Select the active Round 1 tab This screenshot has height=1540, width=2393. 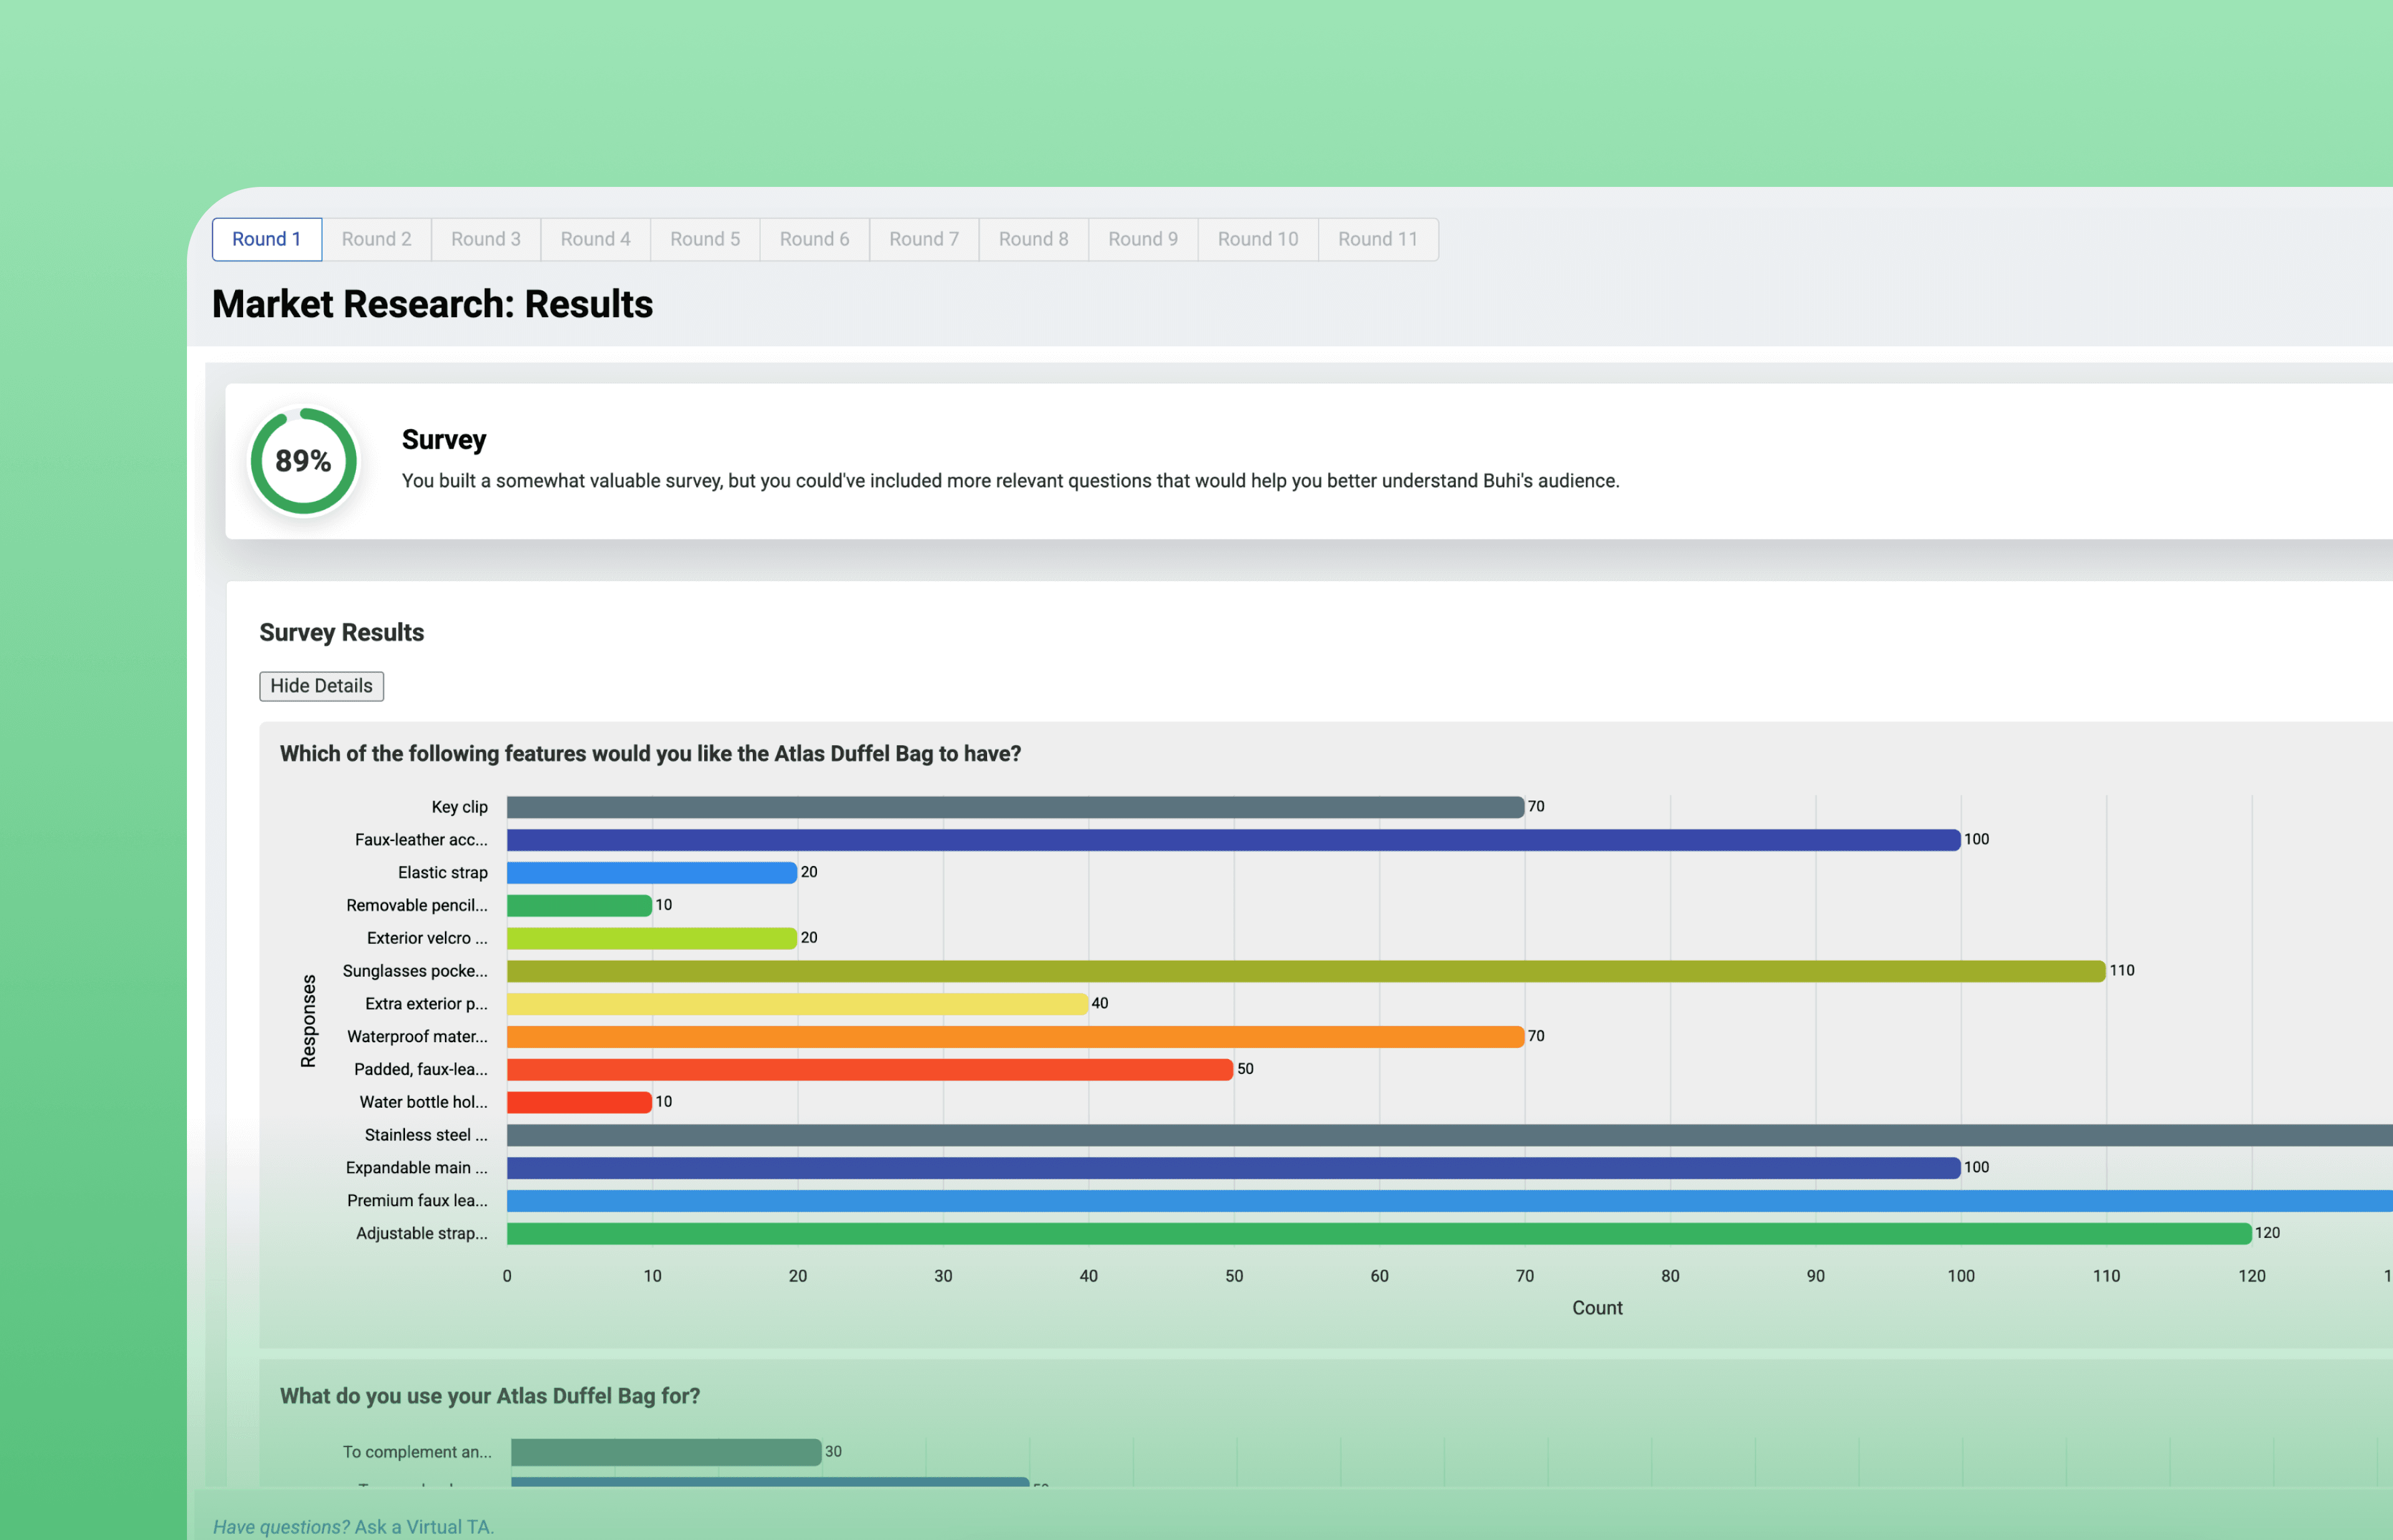[266, 239]
